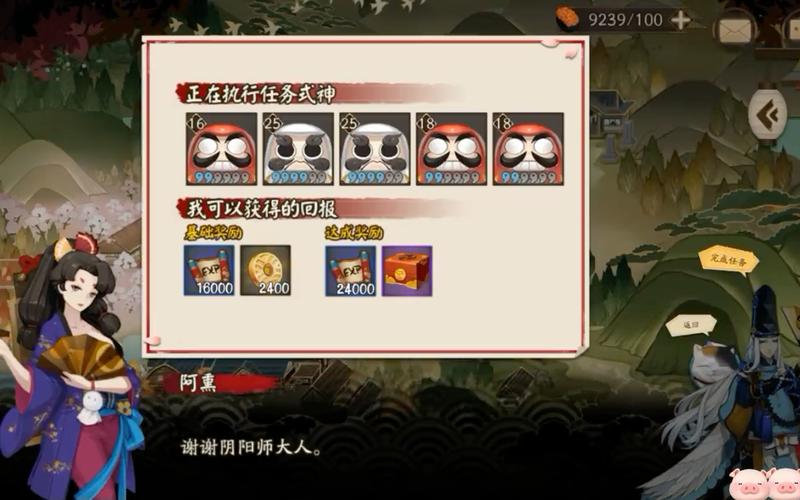Choose the 返回 speech bubble option

click(x=691, y=325)
